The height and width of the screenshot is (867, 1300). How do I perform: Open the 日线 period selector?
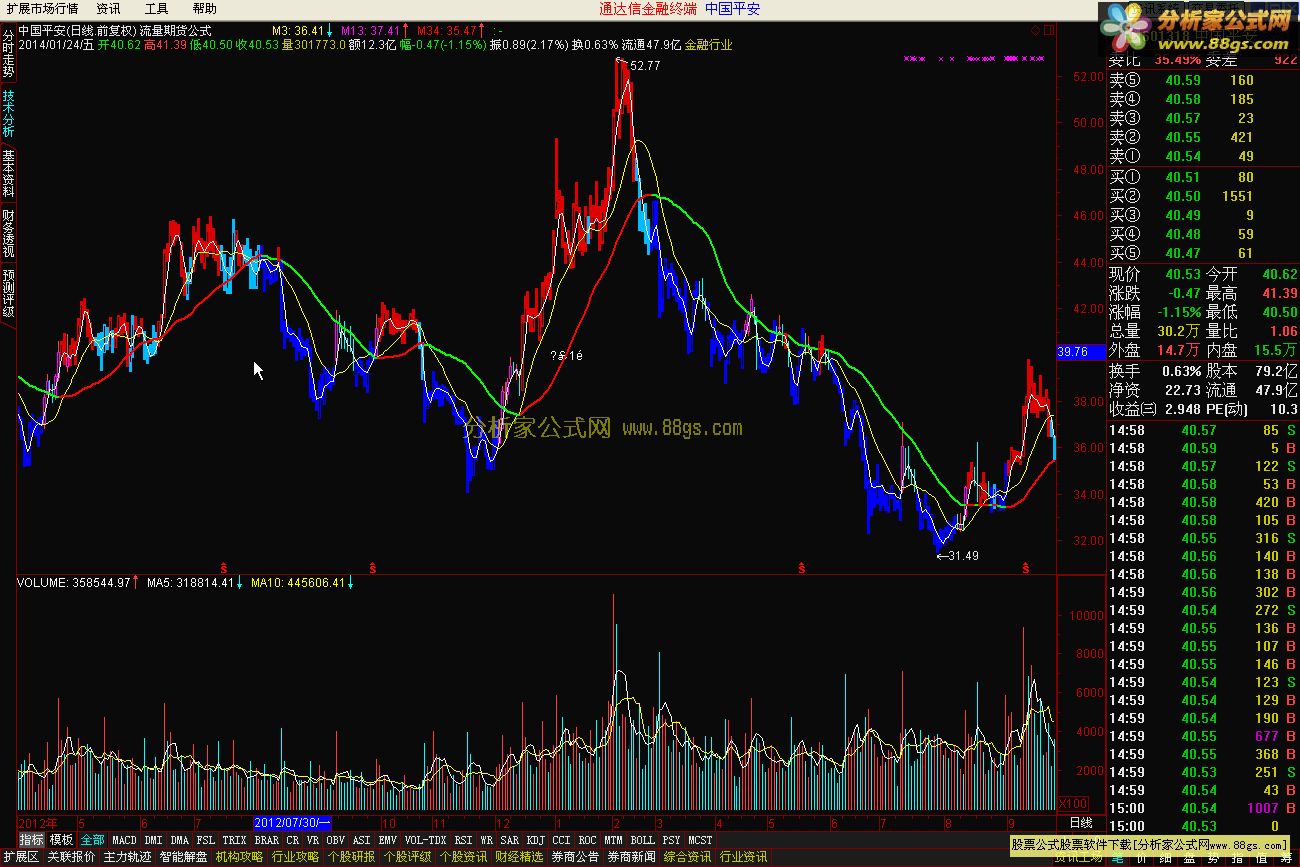tap(1081, 822)
